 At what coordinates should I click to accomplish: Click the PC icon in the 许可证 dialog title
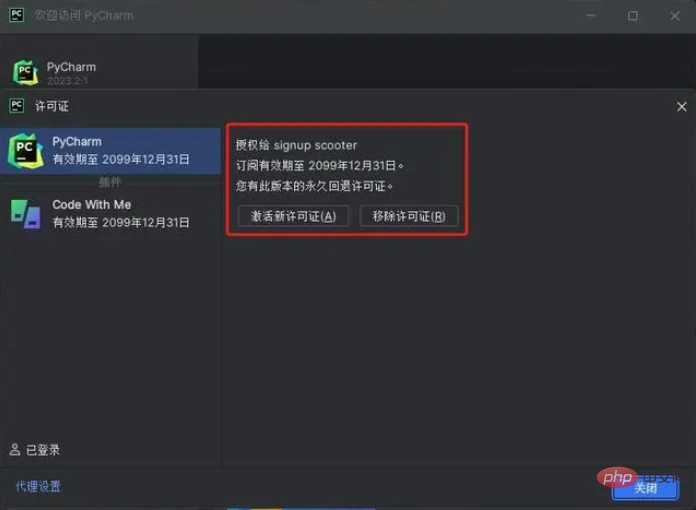click(17, 105)
